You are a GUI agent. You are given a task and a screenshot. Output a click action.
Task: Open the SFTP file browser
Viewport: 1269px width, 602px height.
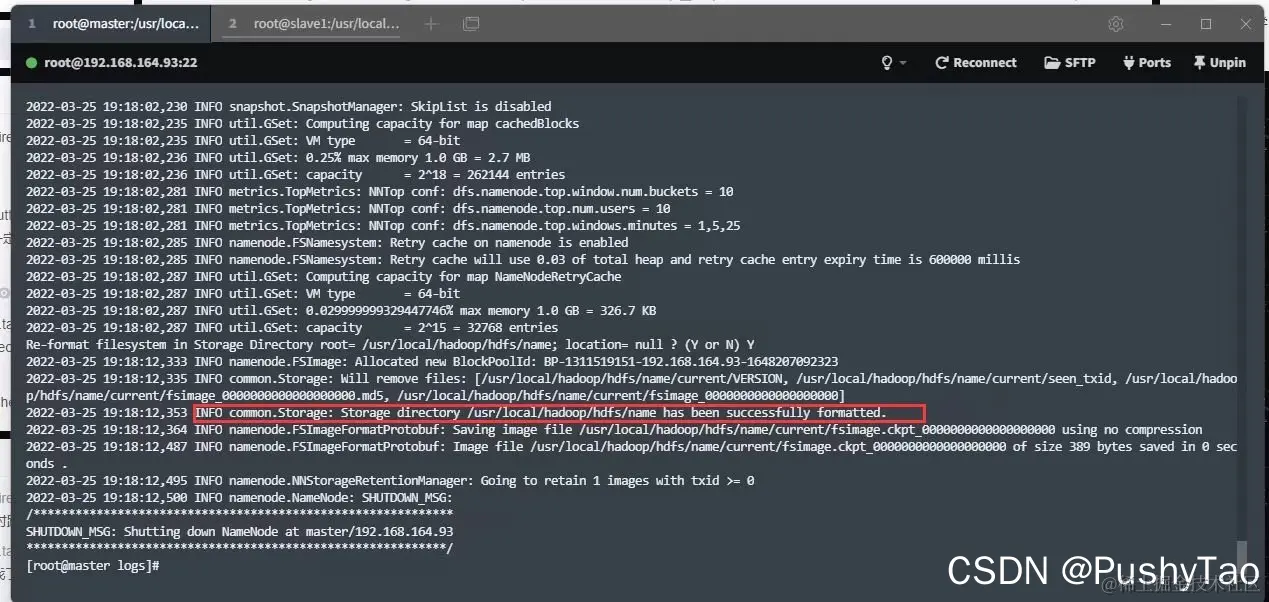(1070, 62)
